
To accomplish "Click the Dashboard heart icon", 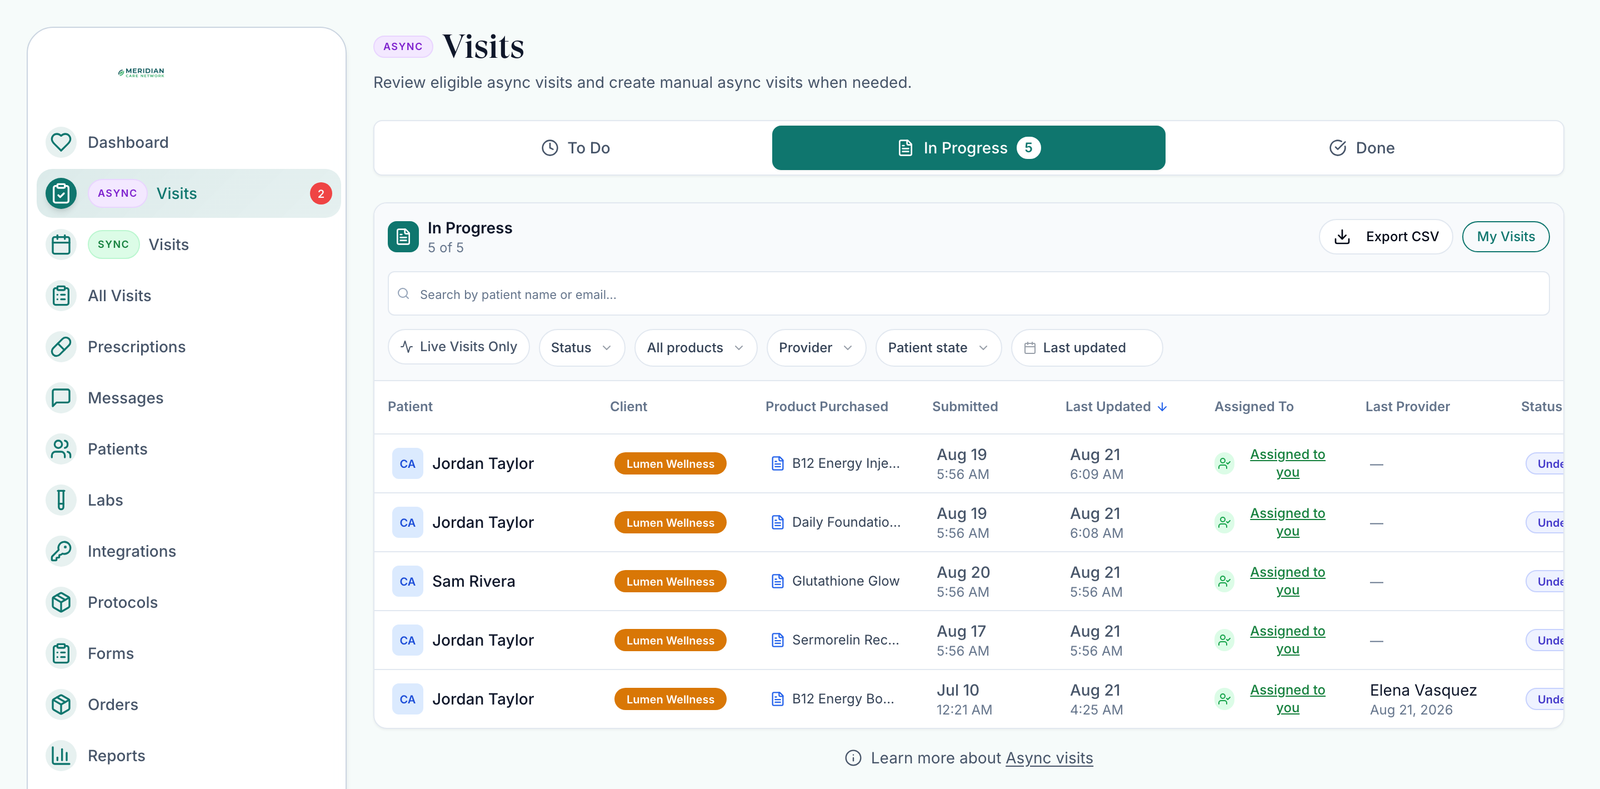I will point(61,142).
